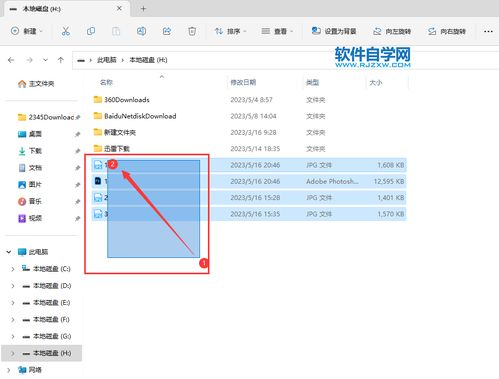Select the 本地磁盘 (H:) window tab

pyautogui.click(x=67, y=9)
